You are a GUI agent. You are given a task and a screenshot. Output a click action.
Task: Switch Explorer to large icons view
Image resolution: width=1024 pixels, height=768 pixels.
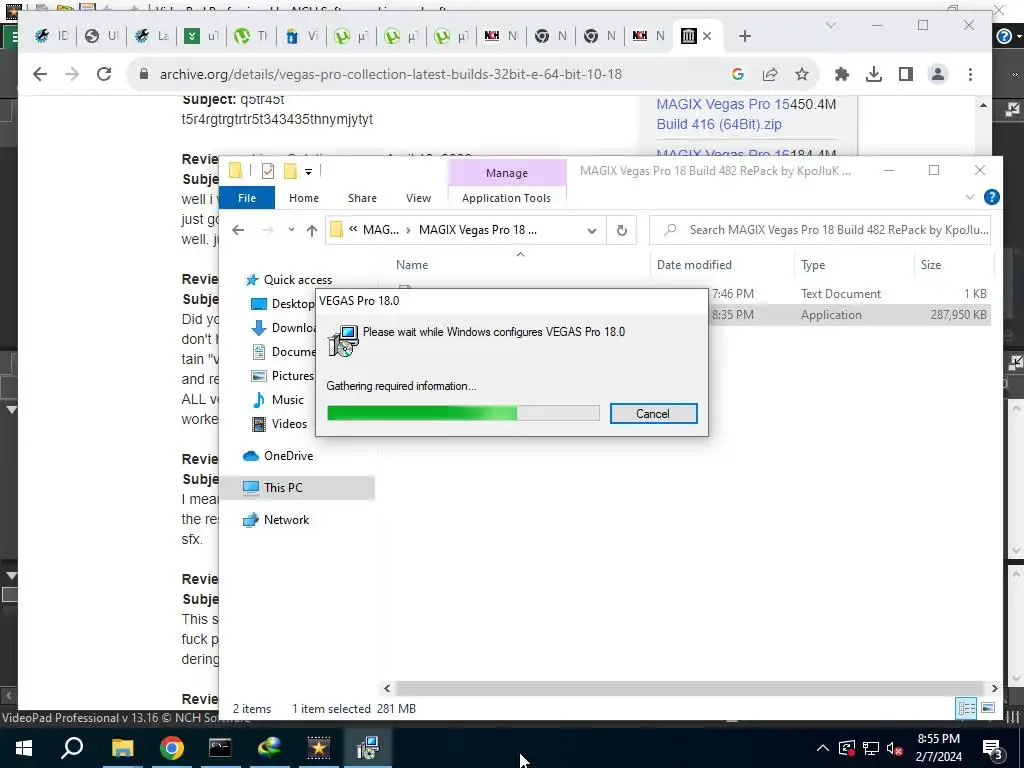pyautogui.click(x=987, y=709)
